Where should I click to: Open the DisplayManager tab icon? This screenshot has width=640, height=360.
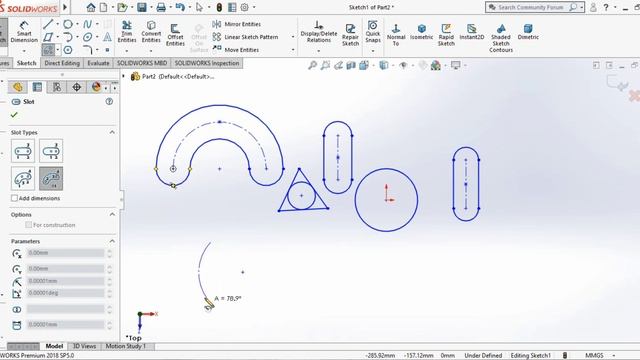96,87
